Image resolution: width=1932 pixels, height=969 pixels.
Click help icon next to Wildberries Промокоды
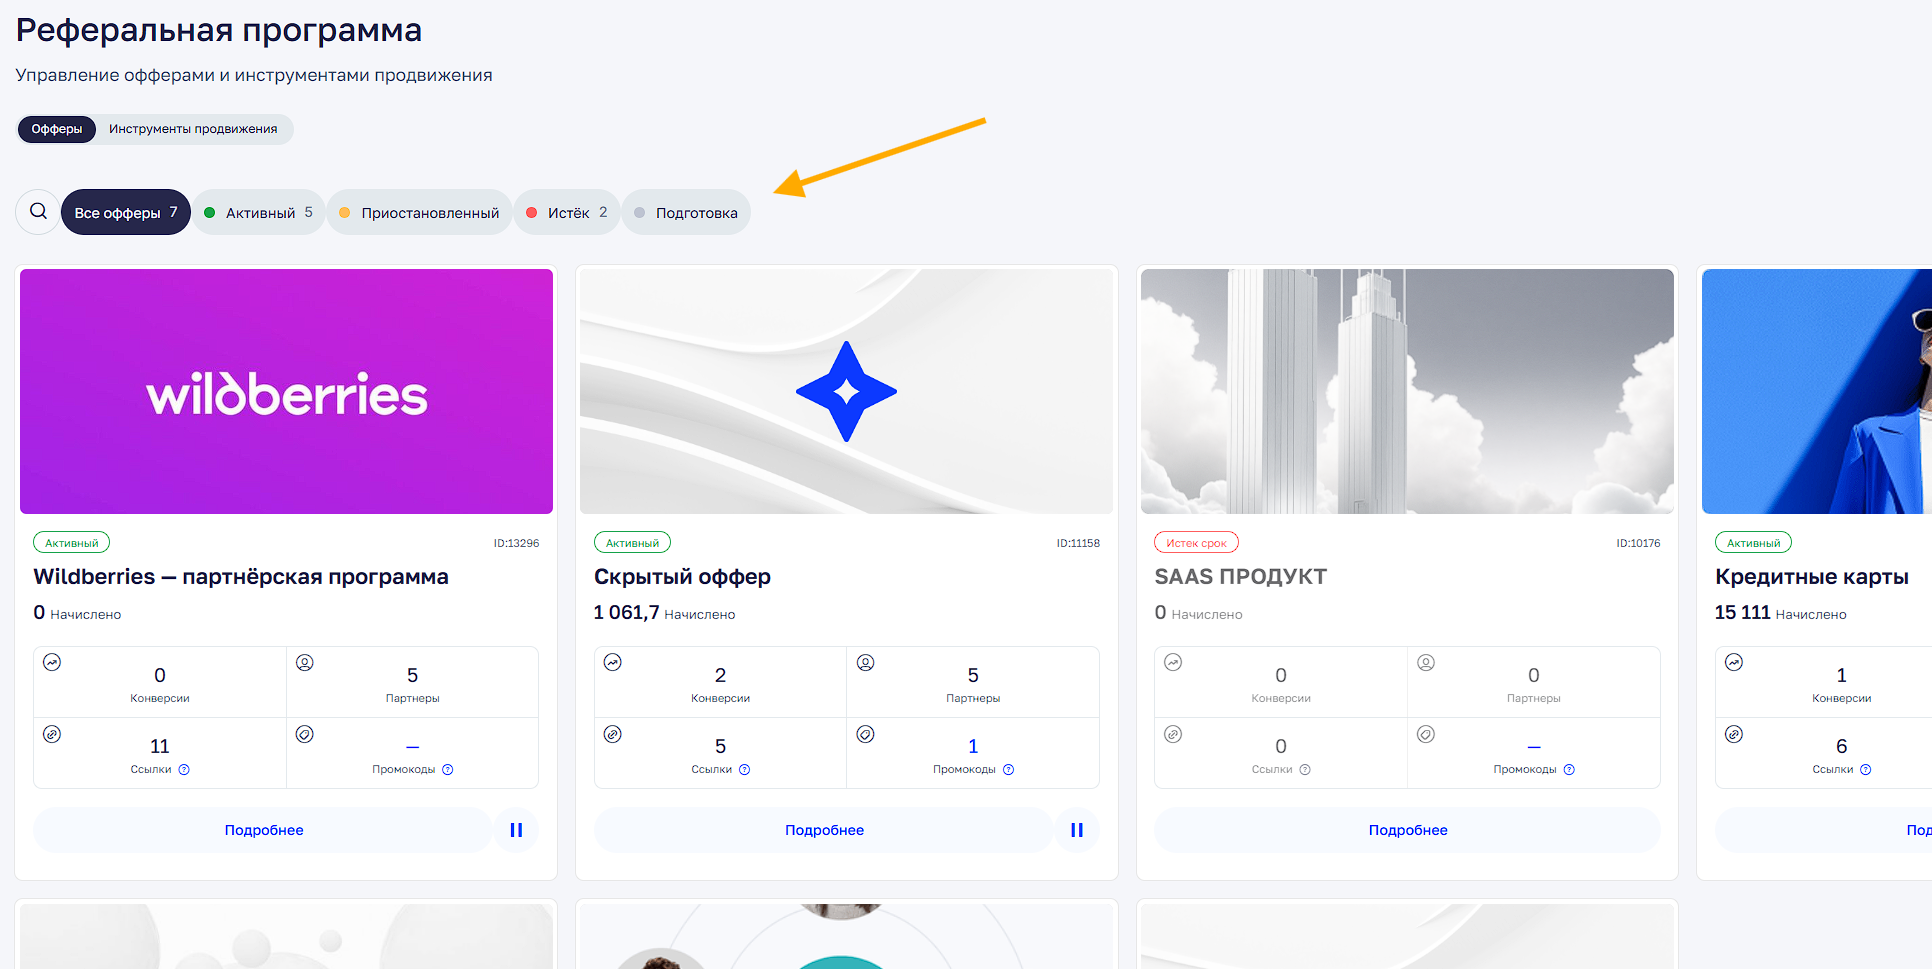tap(448, 770)
